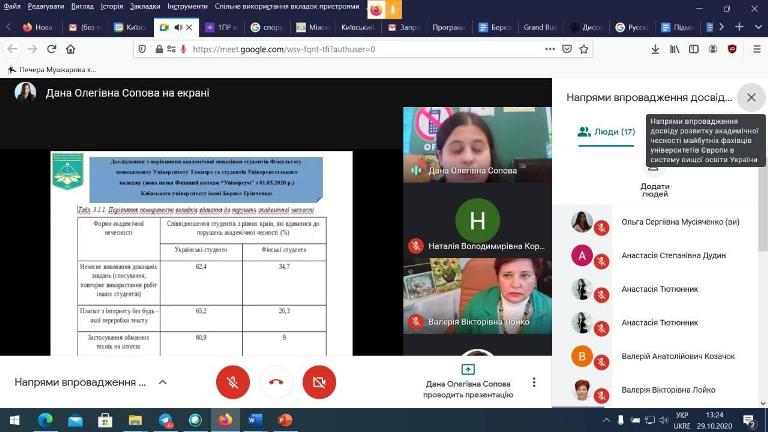Viewport: 768px width, 432px height.
Task: Open list all tabs dropdown
Action: point(758,27)
